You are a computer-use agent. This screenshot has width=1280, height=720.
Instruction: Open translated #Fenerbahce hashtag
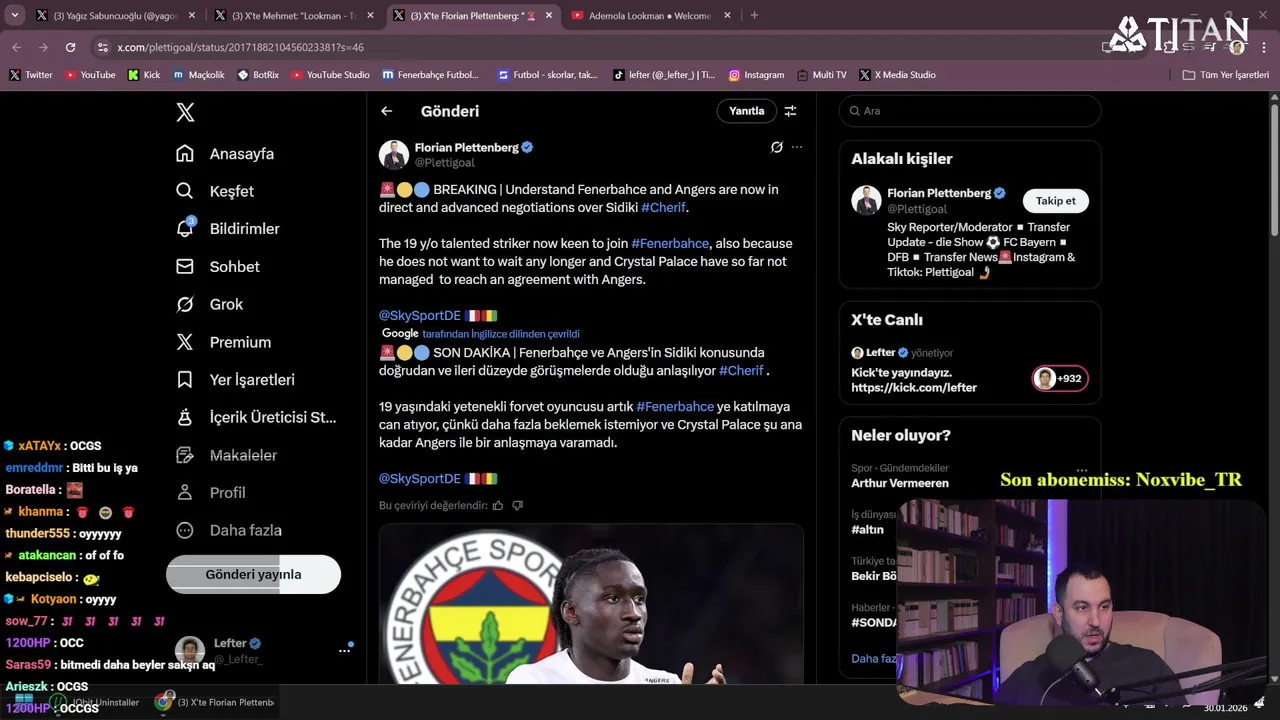(x=675, y=407)
